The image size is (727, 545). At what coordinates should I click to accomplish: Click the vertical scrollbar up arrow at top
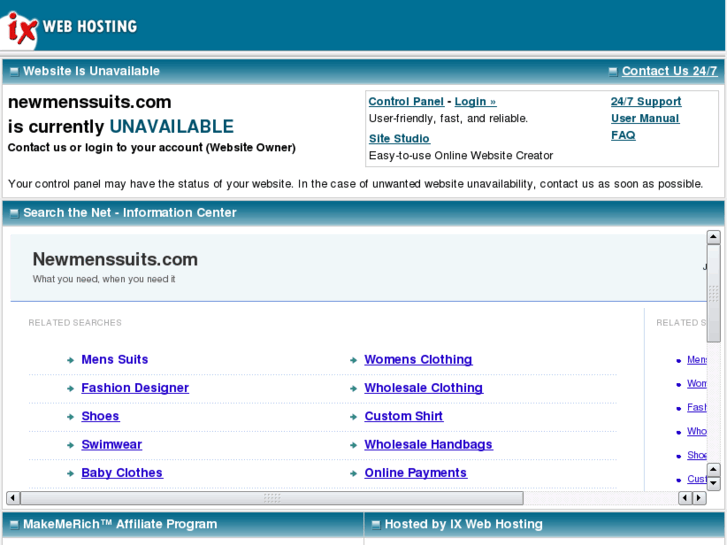pyautogui.click(x=713, y=237)
